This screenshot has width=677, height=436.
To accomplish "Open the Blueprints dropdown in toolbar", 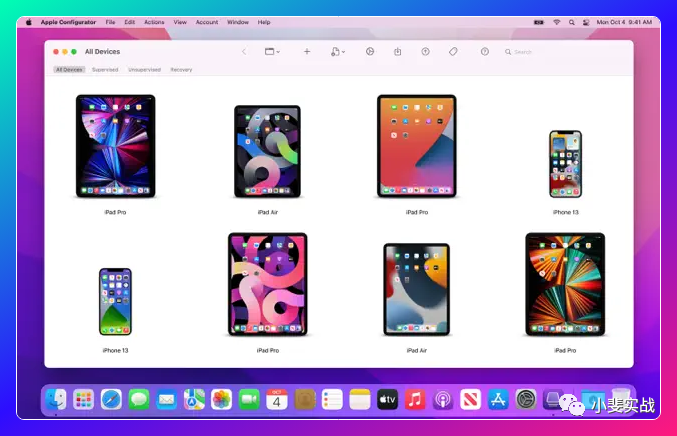I will click(x=338, y=51).
